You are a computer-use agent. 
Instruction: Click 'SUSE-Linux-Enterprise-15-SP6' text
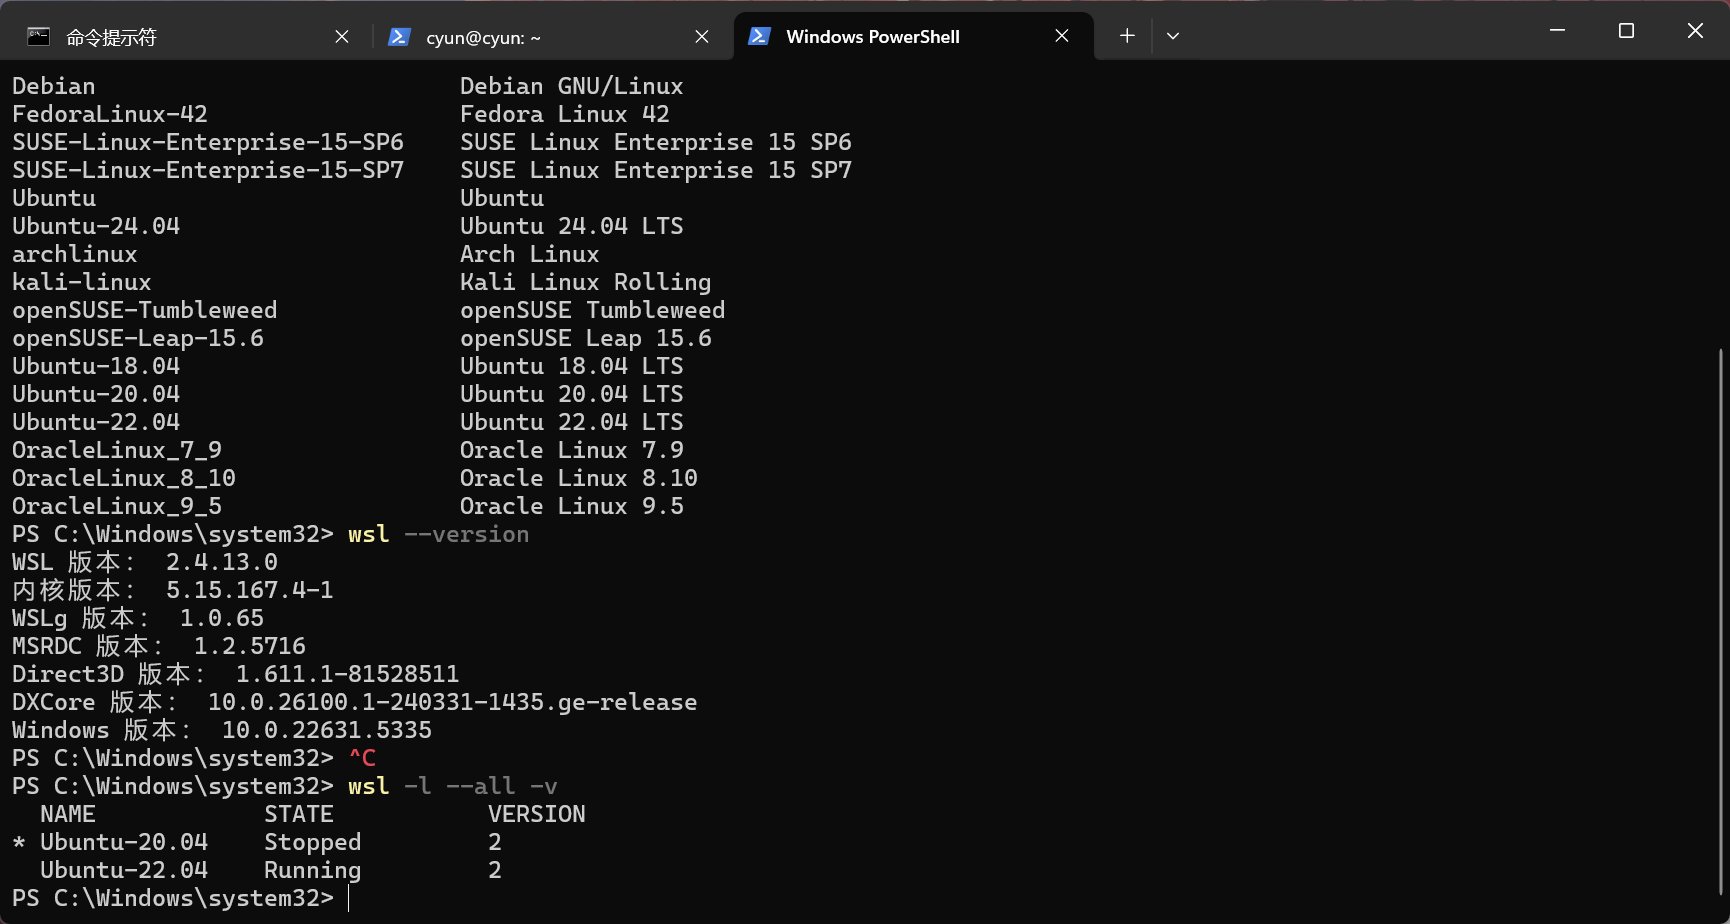(x=208, y=142)
